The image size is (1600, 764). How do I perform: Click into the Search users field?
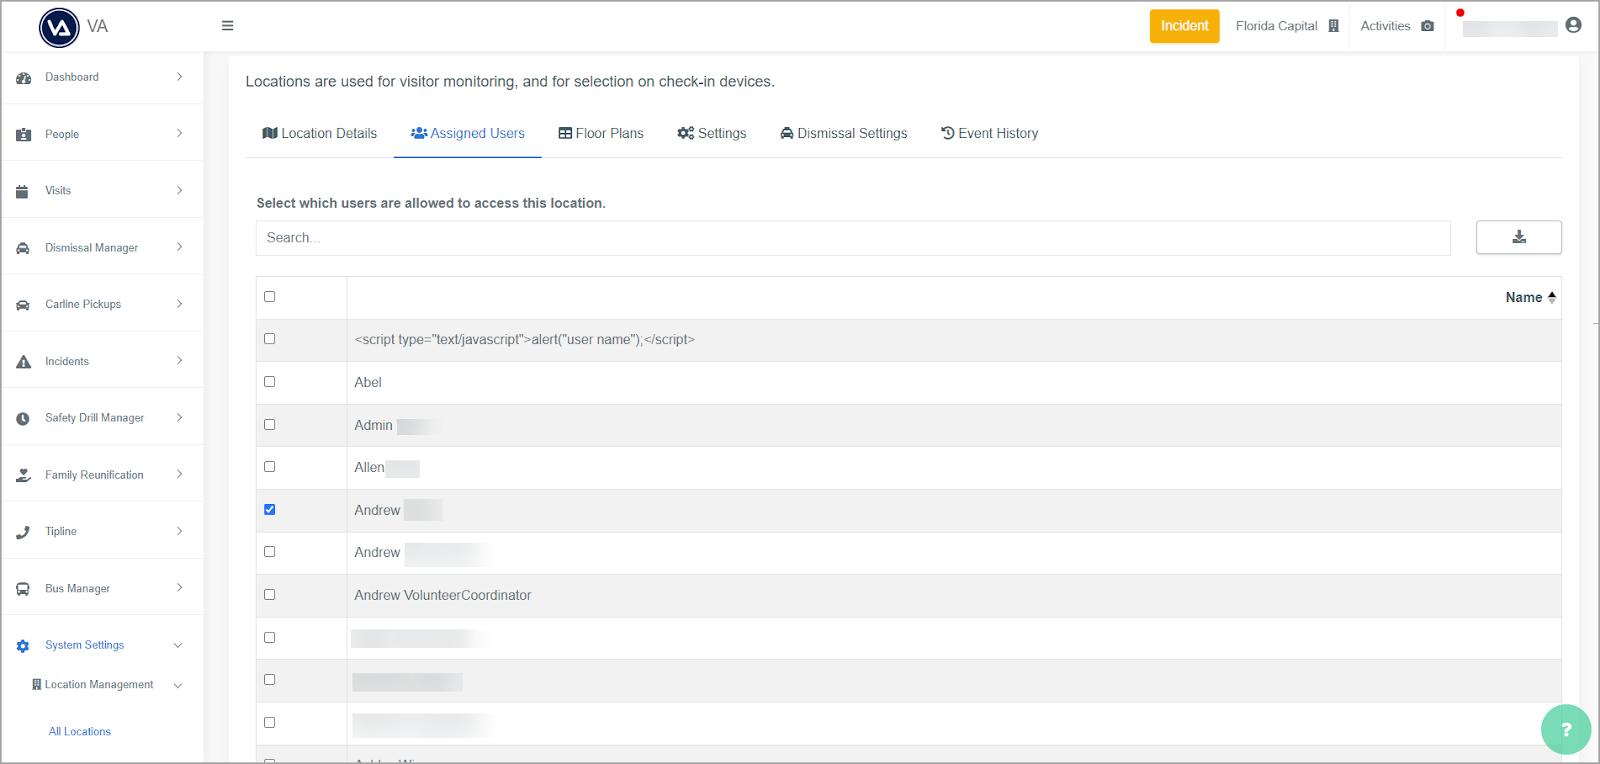853,238
